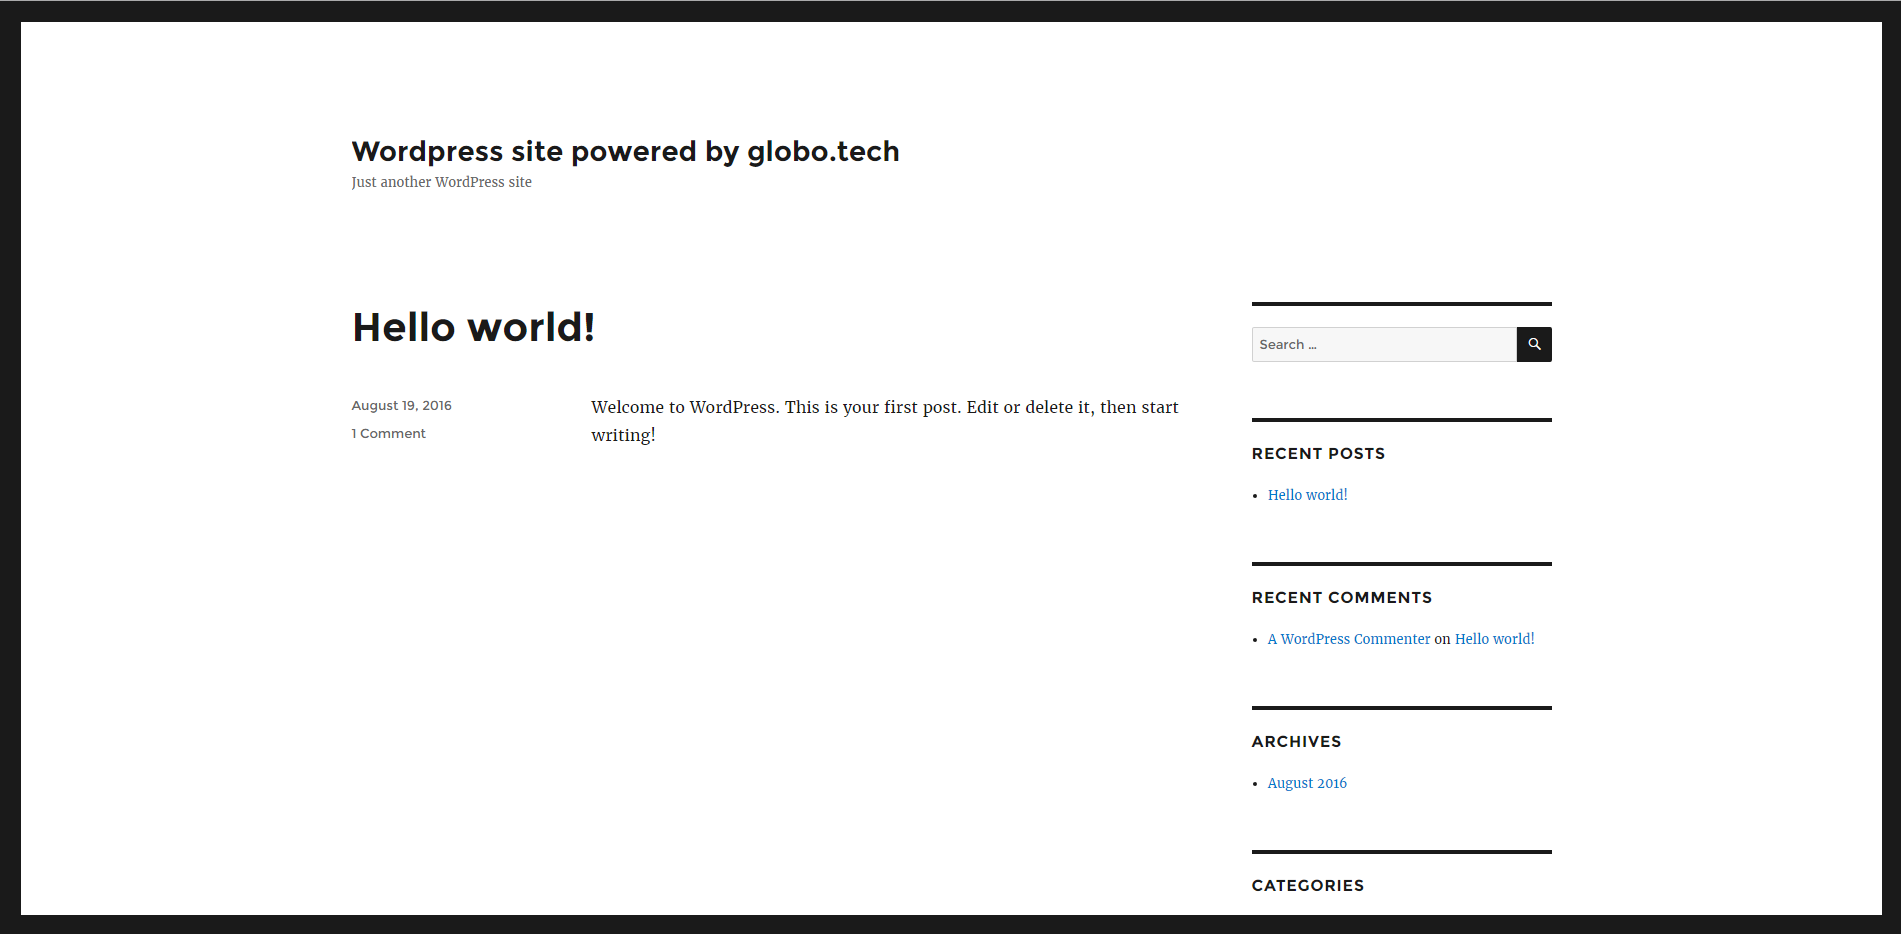Focus the Search input field
This screenshot has width=1901, height=934.
click(x=1384, y=344)
